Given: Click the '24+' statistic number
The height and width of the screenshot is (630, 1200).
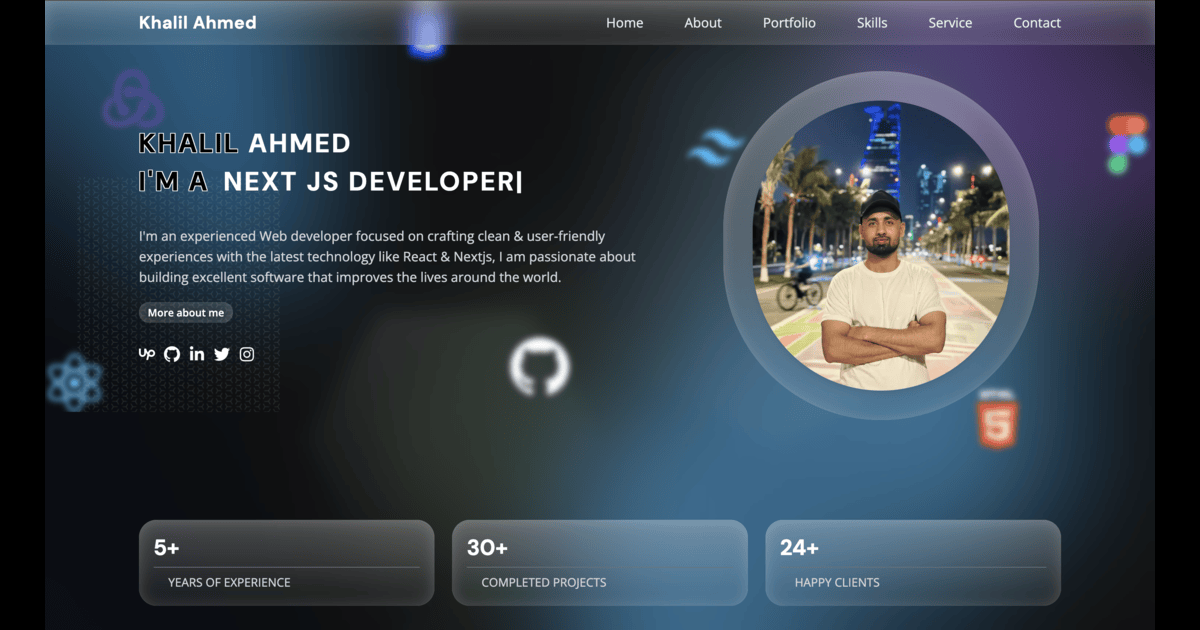Looking at the screenshot, I should click(800, 547).
